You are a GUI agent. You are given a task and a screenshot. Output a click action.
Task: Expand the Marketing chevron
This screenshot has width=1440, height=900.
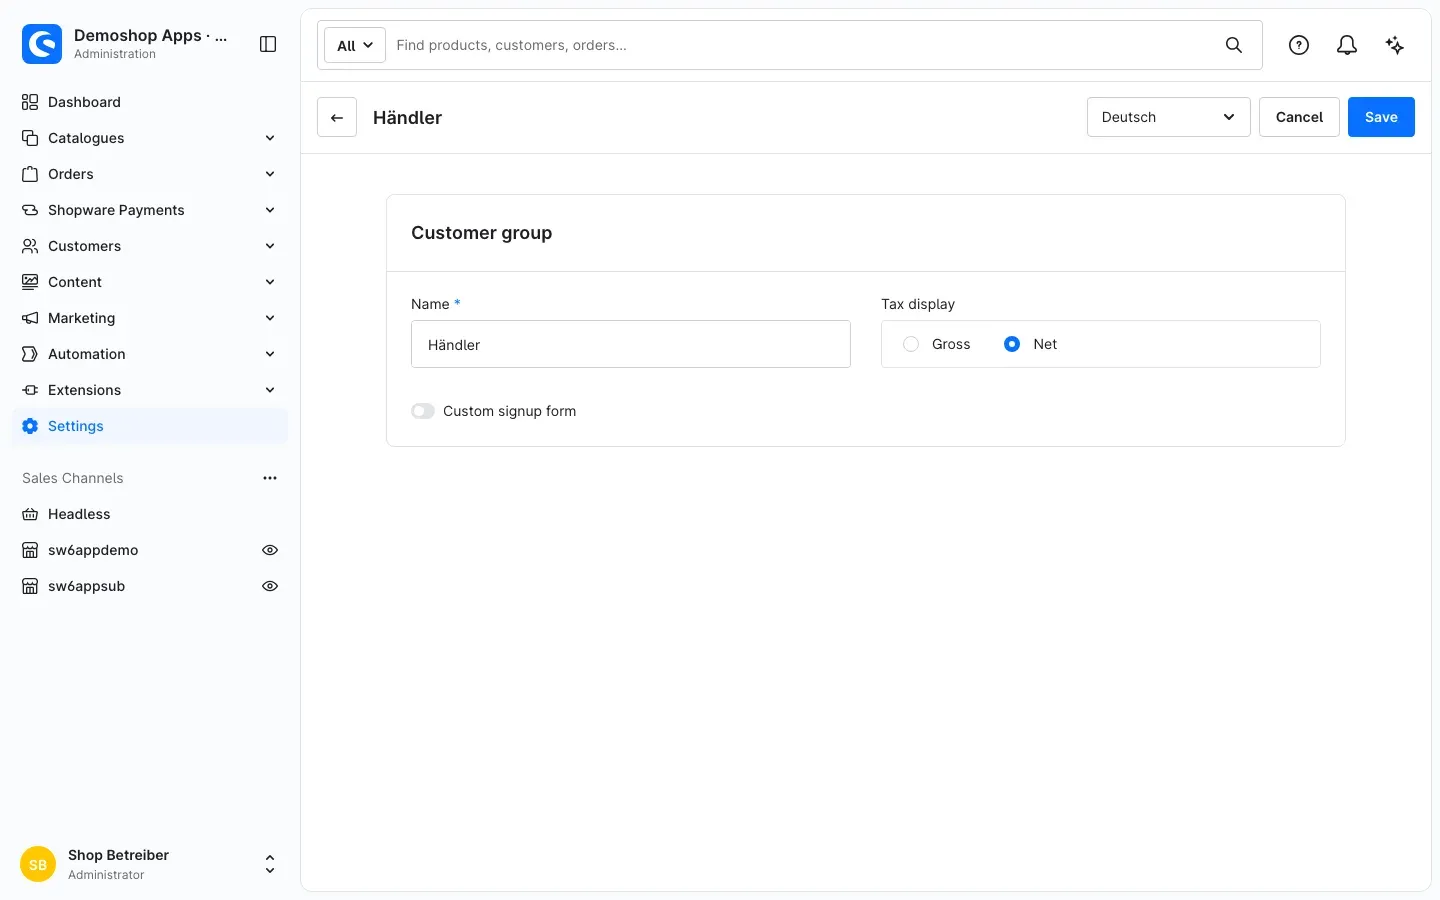tap(270, 318)
